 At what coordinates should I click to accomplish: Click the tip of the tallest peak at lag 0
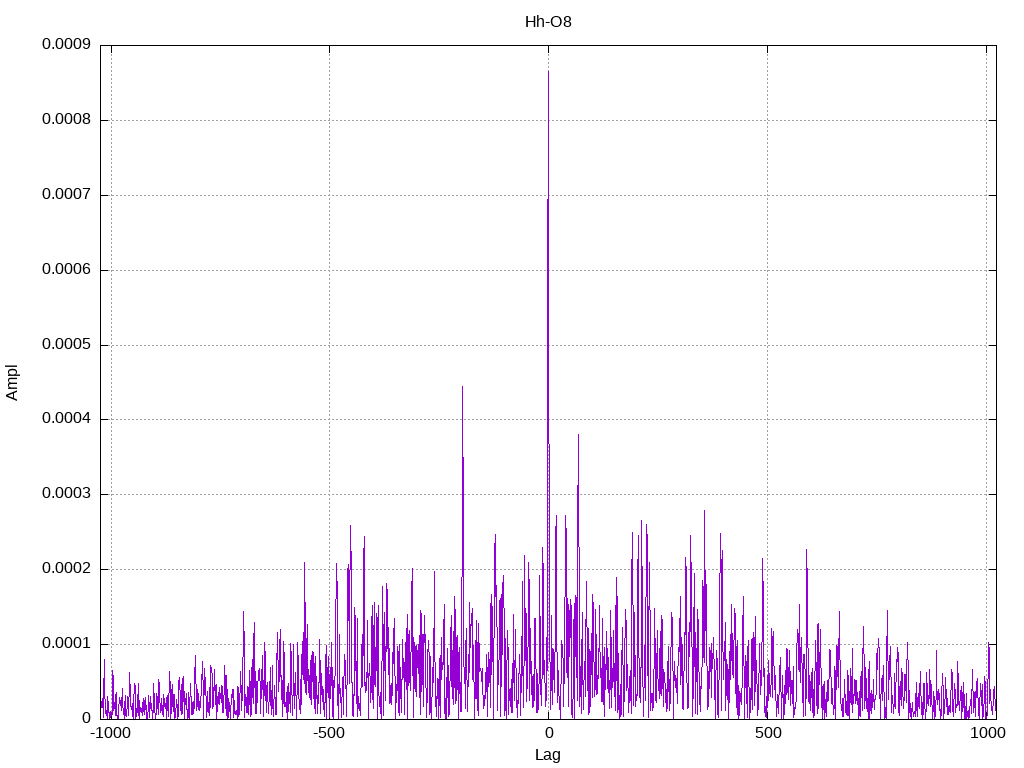coord(549,71)
